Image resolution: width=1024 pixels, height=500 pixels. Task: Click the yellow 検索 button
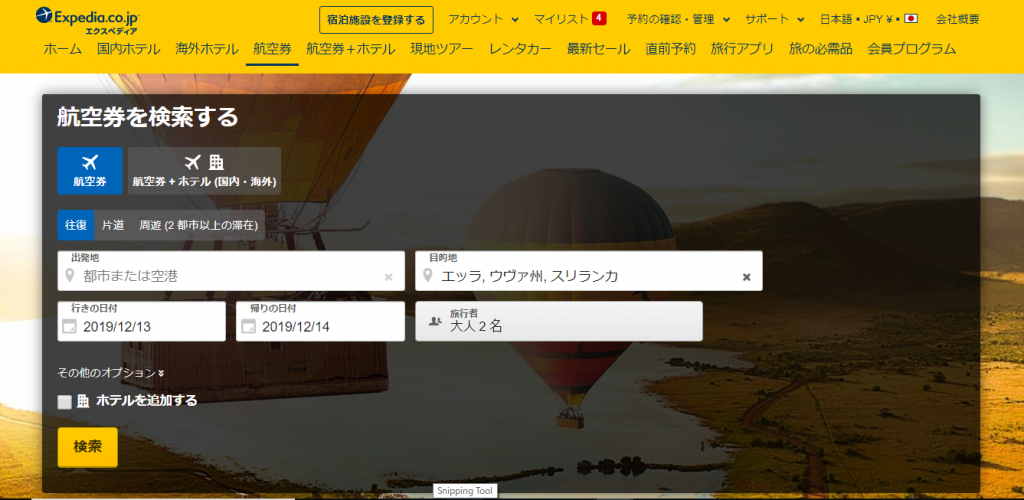[x=88, y=447]
